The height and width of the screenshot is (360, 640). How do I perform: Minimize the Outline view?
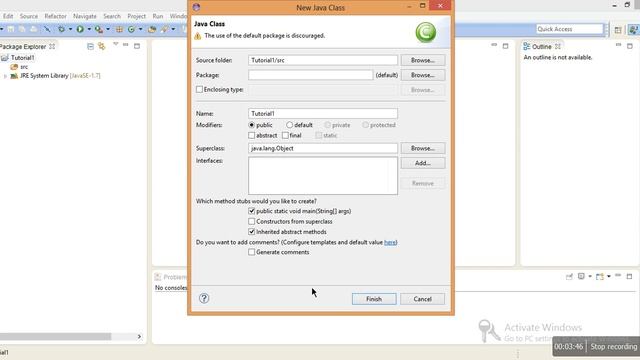[618, 44]
